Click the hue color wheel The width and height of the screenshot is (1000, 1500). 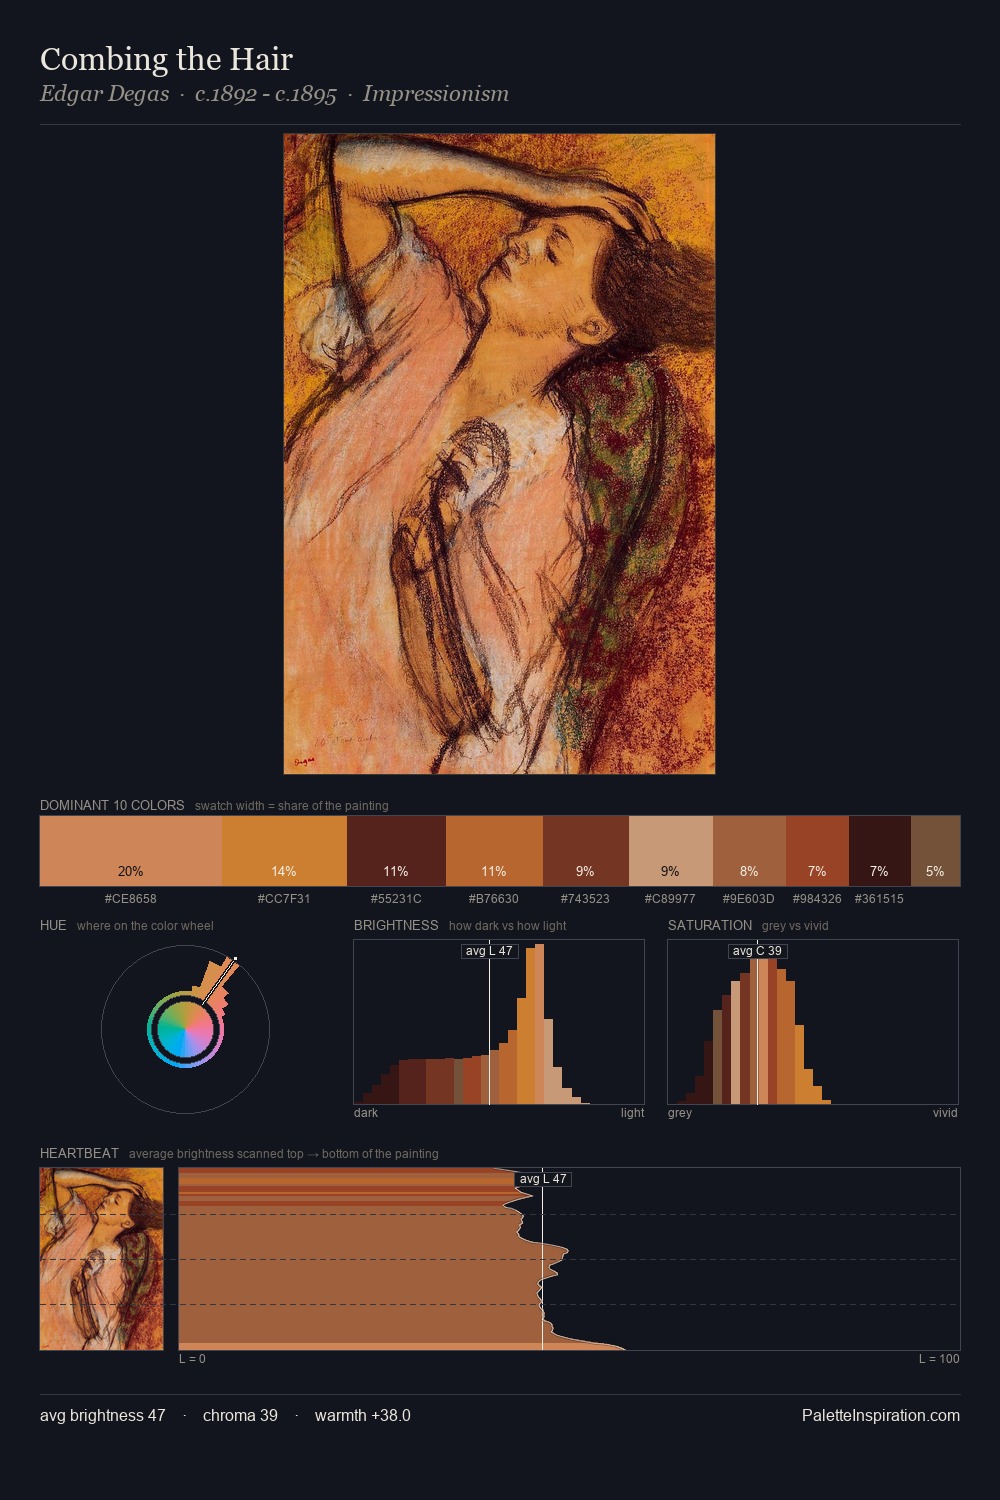click(185, 1029)
